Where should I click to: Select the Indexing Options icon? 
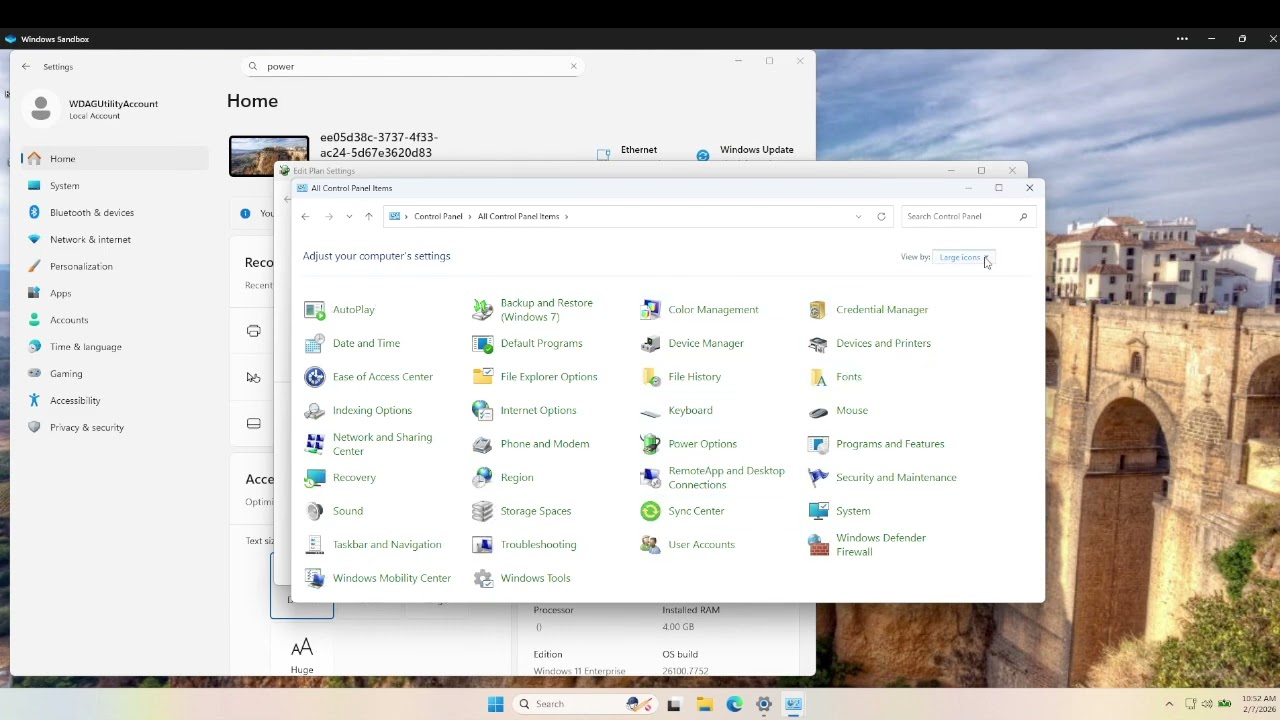[315, 411]
